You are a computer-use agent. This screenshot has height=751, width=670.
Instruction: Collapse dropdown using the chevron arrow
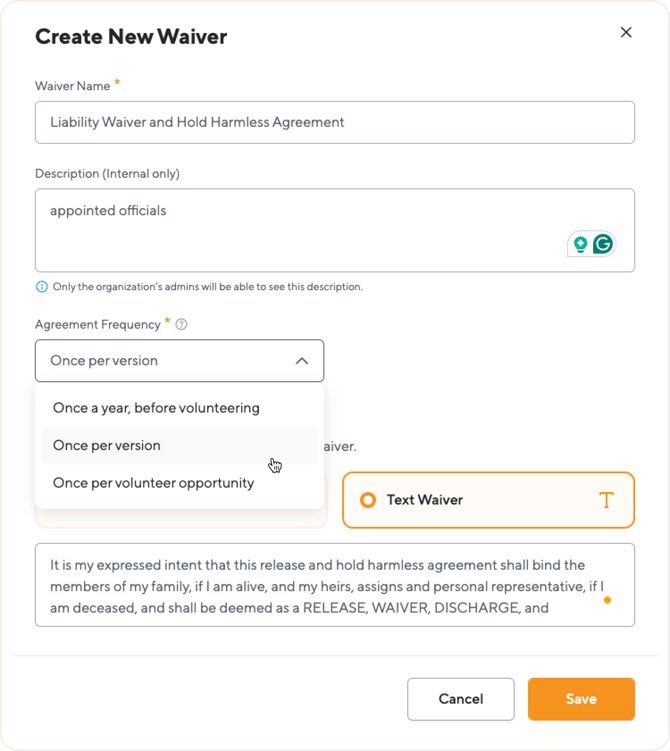tap(302, 361)
